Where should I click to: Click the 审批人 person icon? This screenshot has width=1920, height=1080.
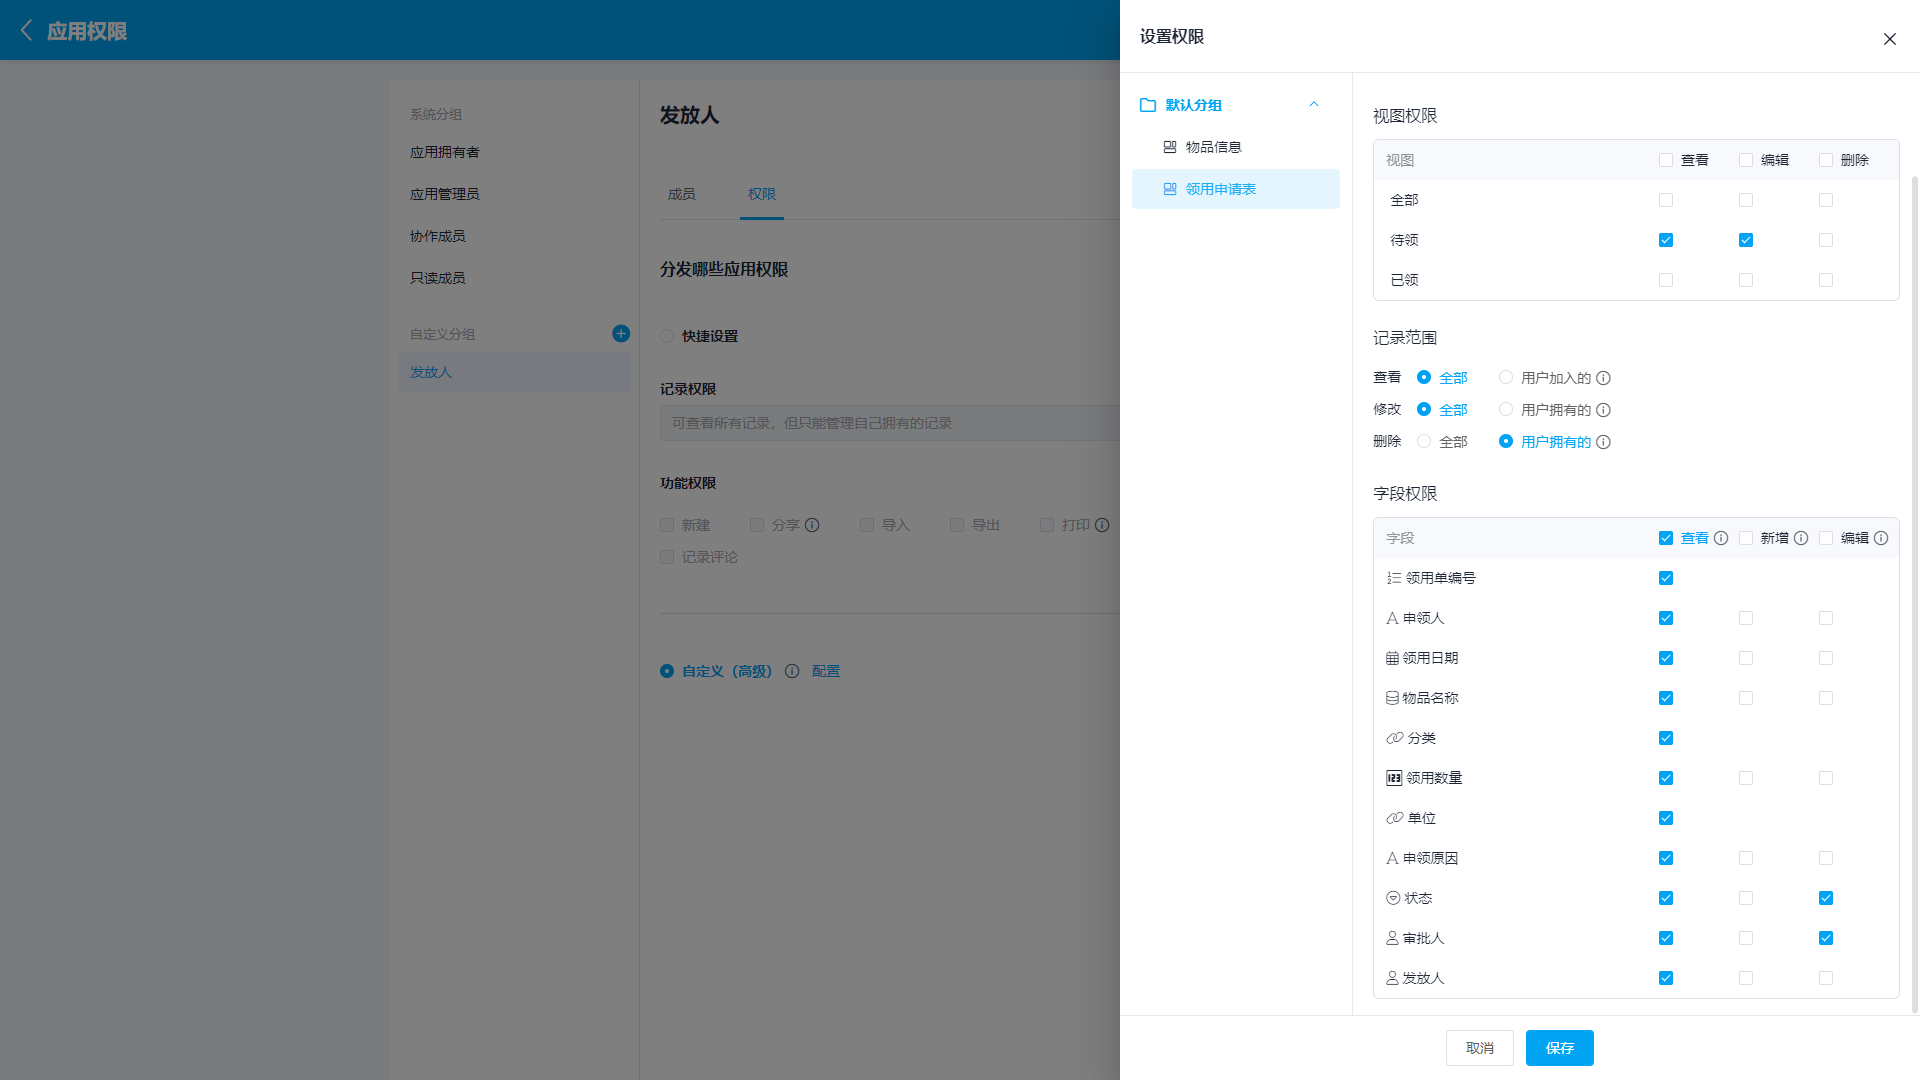(x=1392, y=938)
